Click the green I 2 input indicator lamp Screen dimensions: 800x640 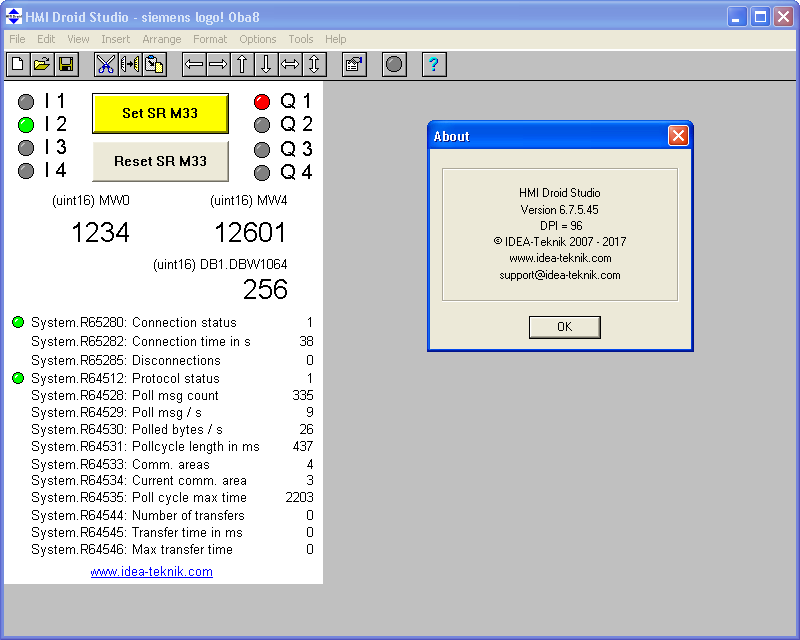click(x=26, y=125)
